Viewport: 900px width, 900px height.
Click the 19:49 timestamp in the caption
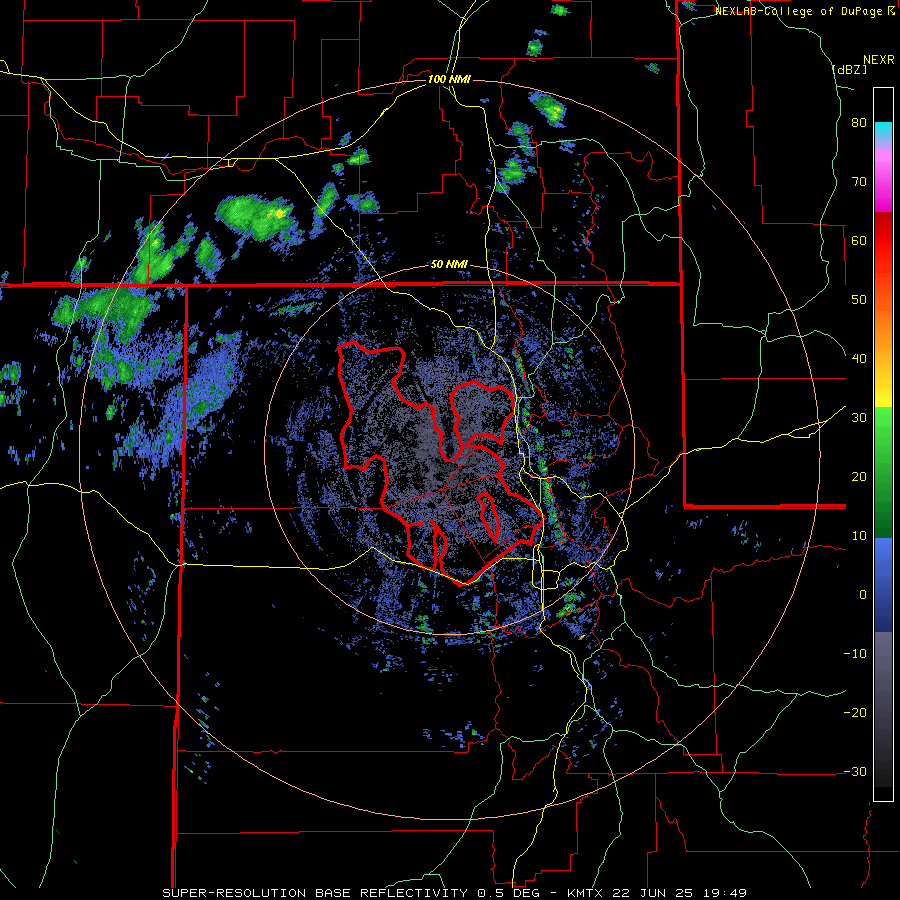[724, 893]
